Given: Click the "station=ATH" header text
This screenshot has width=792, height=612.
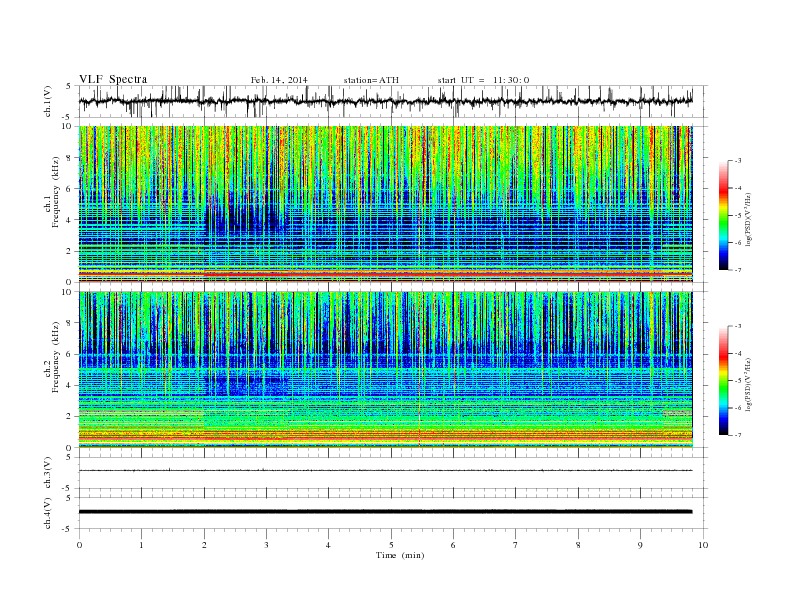Looking at the screenshot, I should [371, 80].
